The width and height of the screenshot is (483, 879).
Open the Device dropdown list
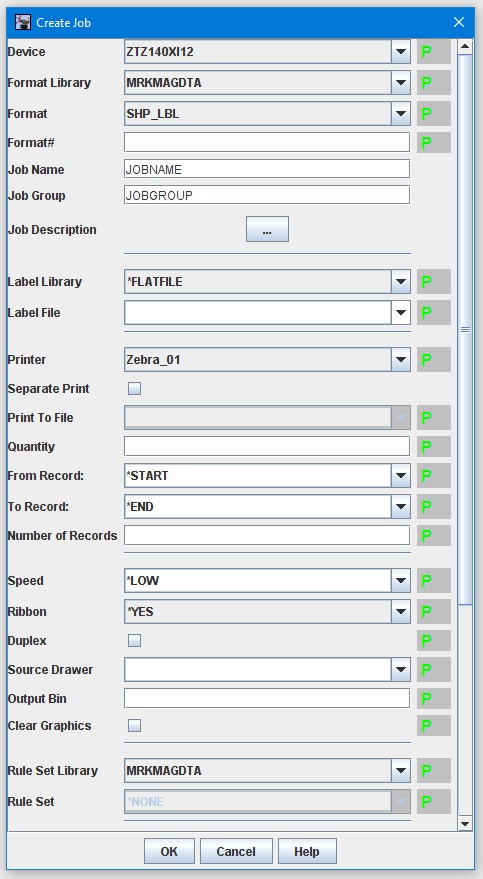click(400, 52)
